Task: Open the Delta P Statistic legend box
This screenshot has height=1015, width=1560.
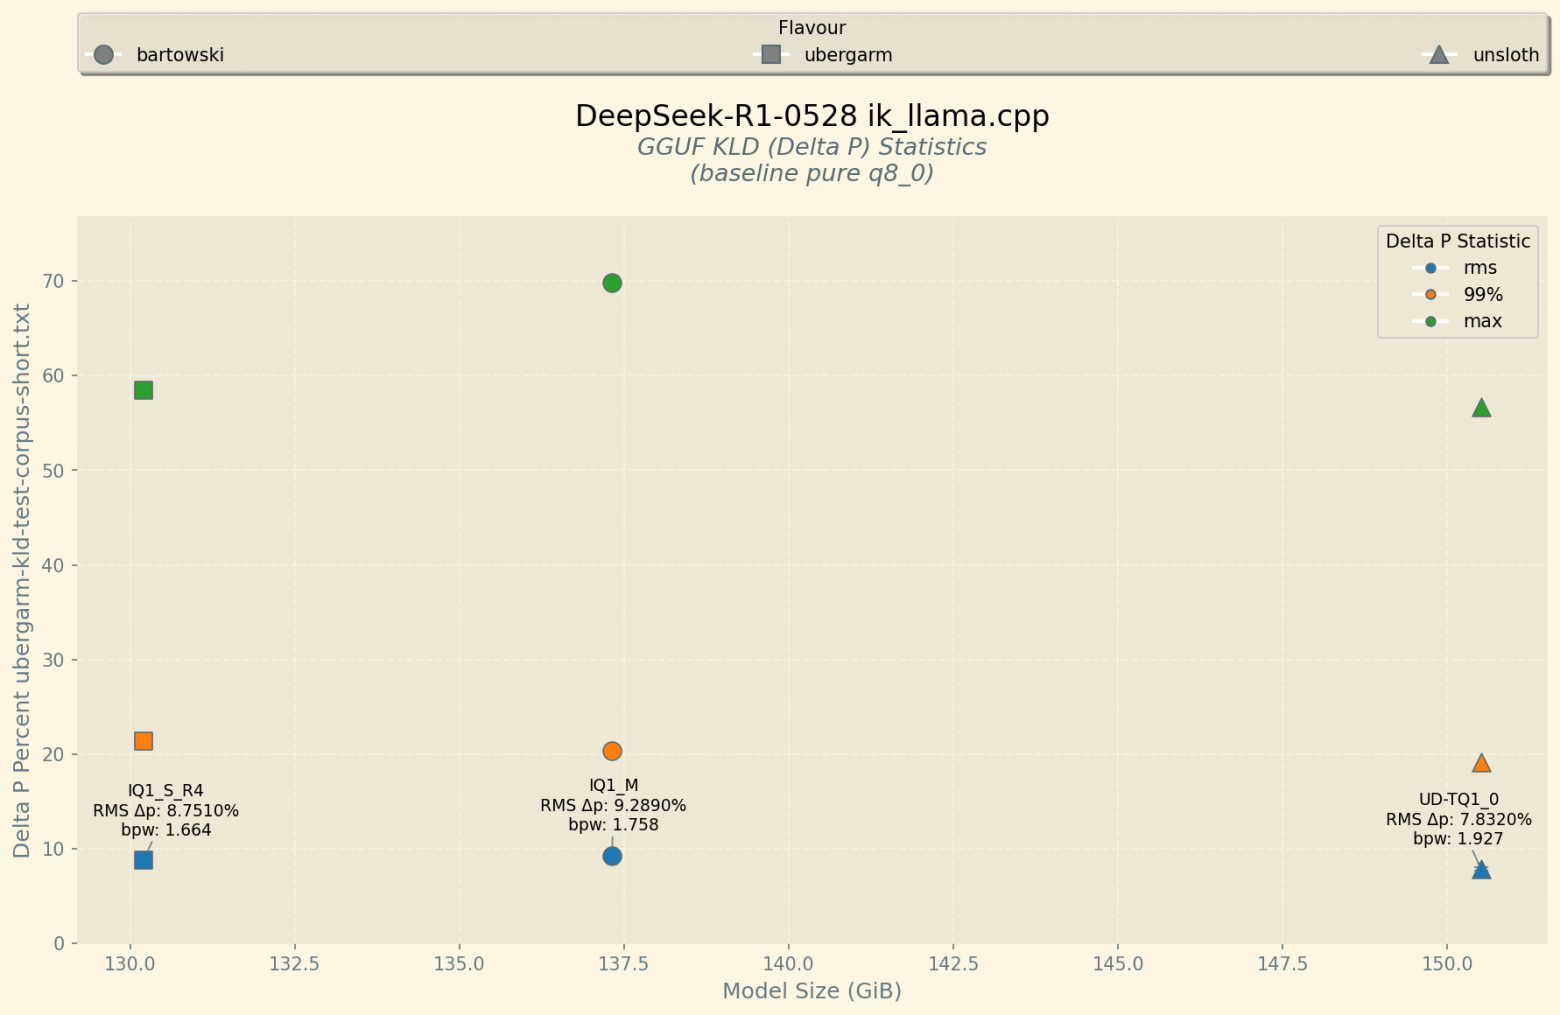Action: click(1457, 241)
